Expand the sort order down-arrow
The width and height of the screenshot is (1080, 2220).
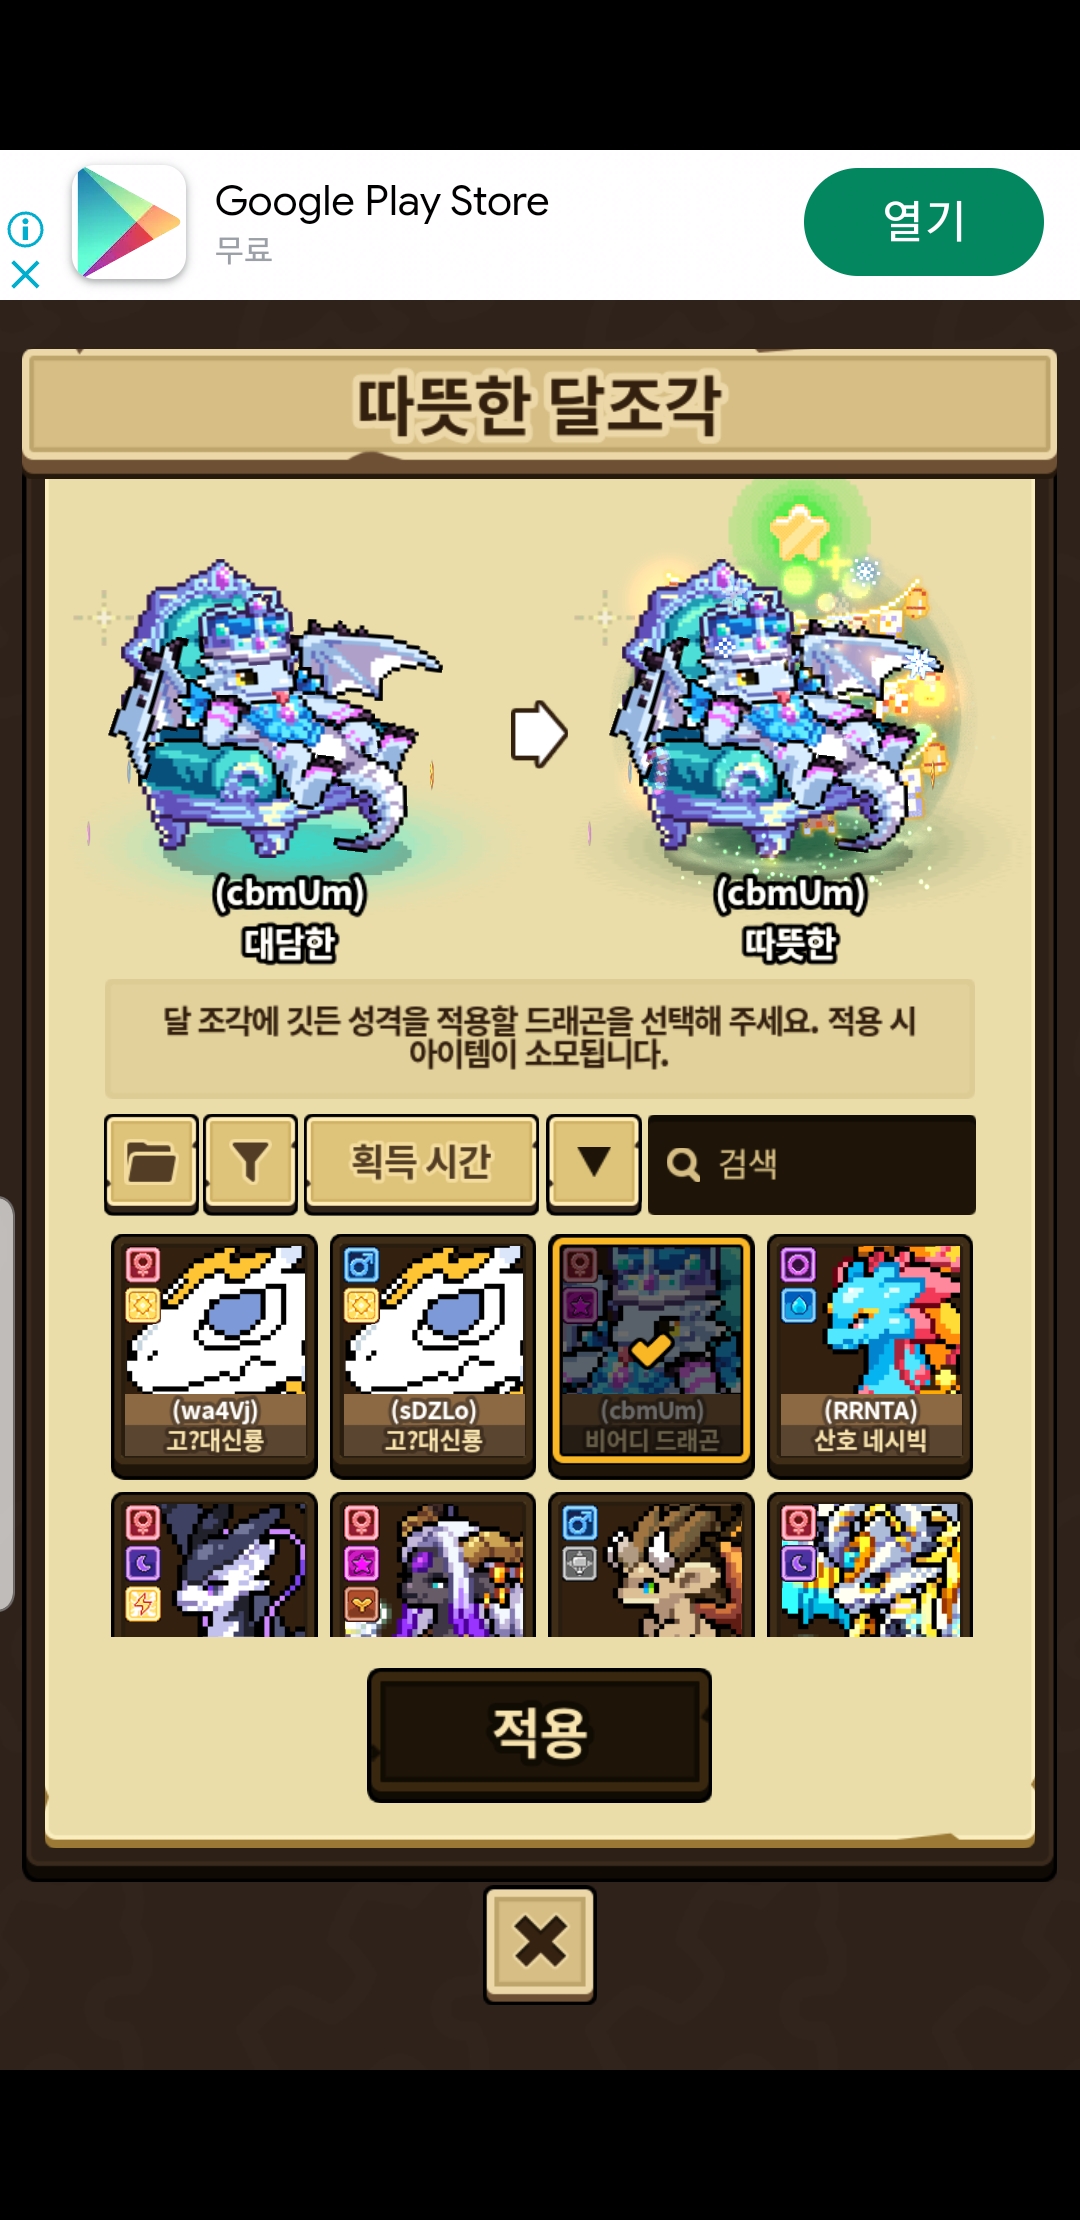[x=594, y=1163]
